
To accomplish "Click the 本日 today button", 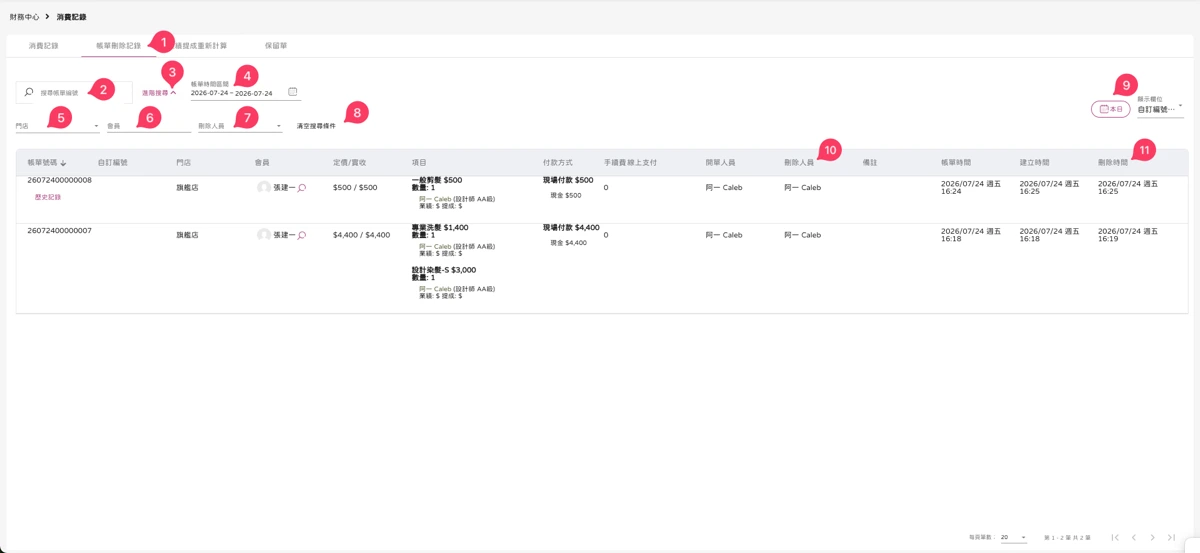I will click(1111, 109).
